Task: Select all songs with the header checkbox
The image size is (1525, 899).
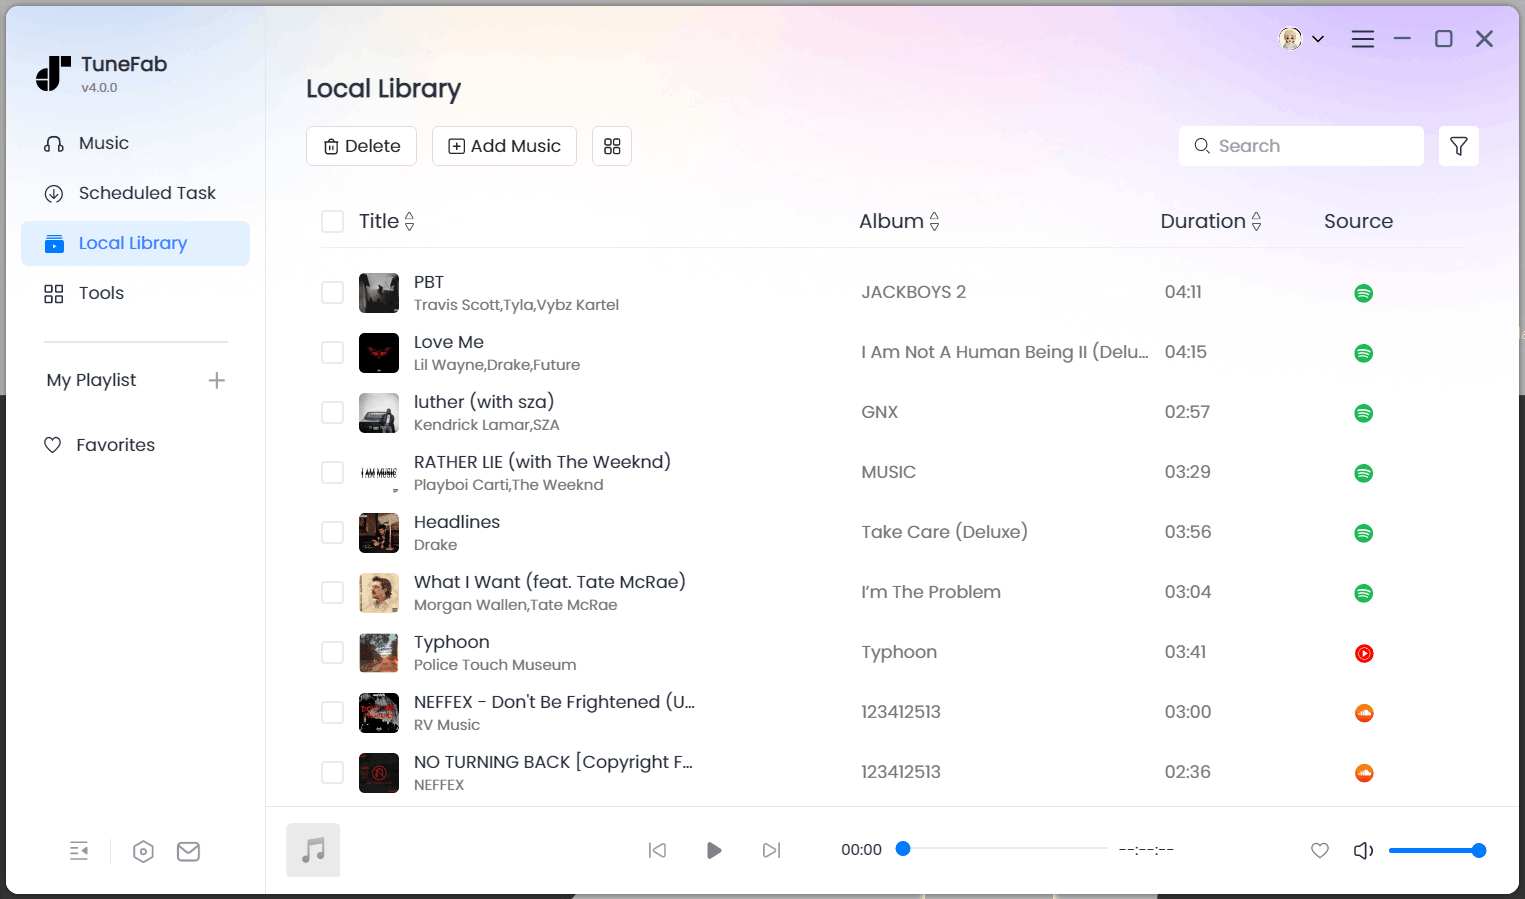Action: [x=332, y=221]
